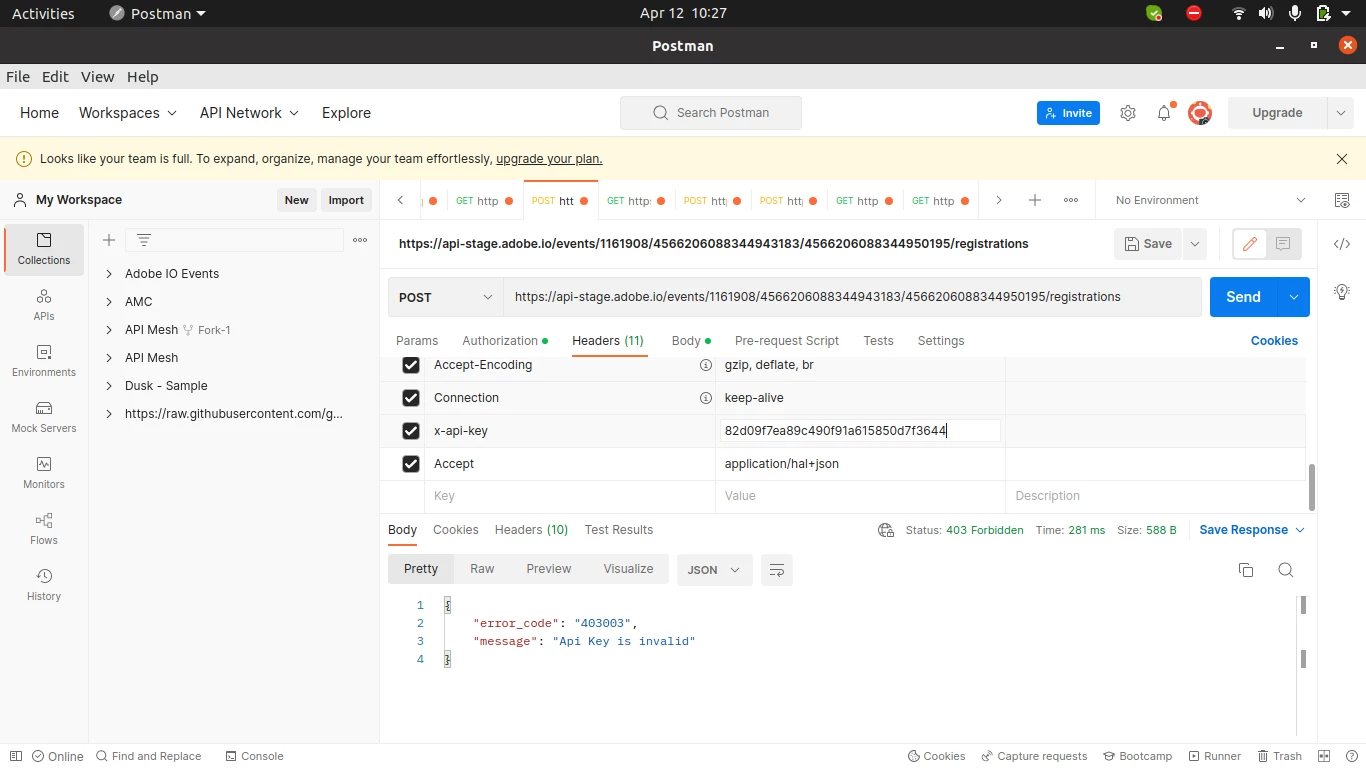Open History in the sidebar
The width and height of the screenshot is (1366, 768).
point(44,585)
